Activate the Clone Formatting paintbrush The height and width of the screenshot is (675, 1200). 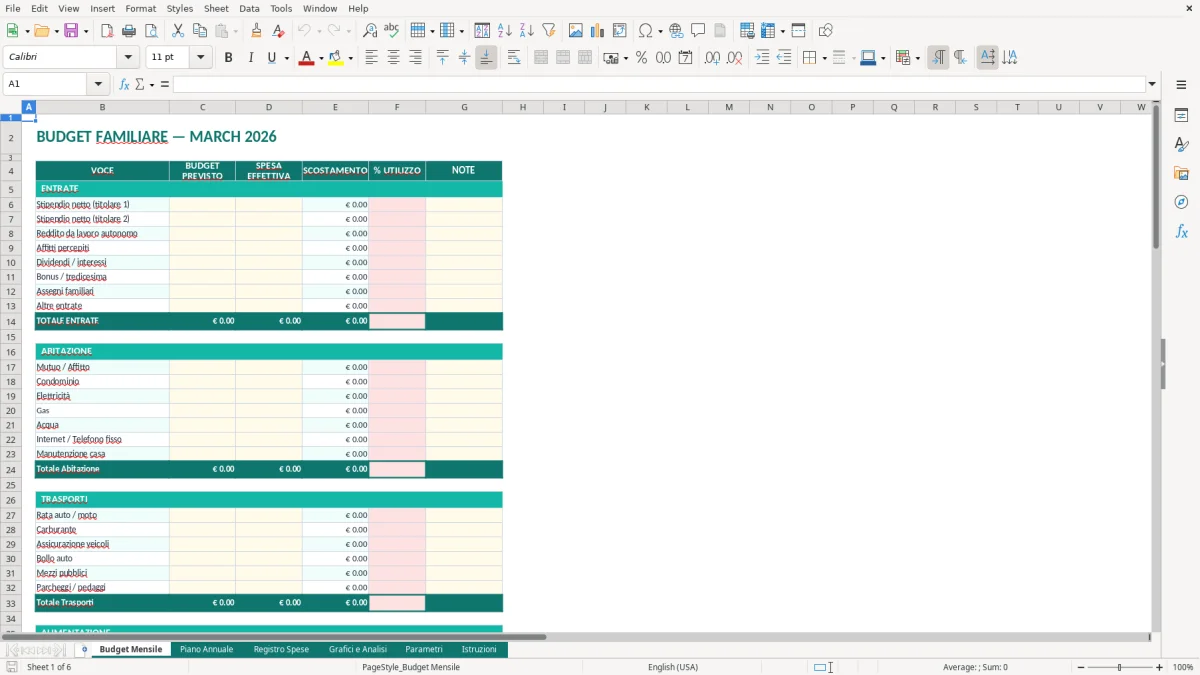pyautogui.click(x=257, y=31)
